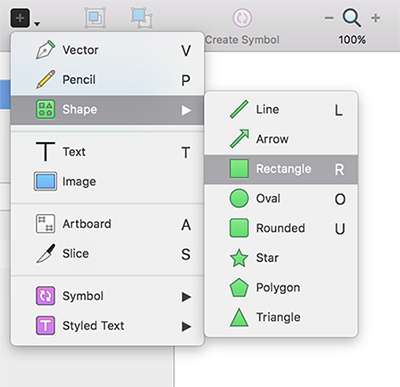Select the Oval circle icon
Viewport: 400px width, 387px height.
[x=239, y=198]
